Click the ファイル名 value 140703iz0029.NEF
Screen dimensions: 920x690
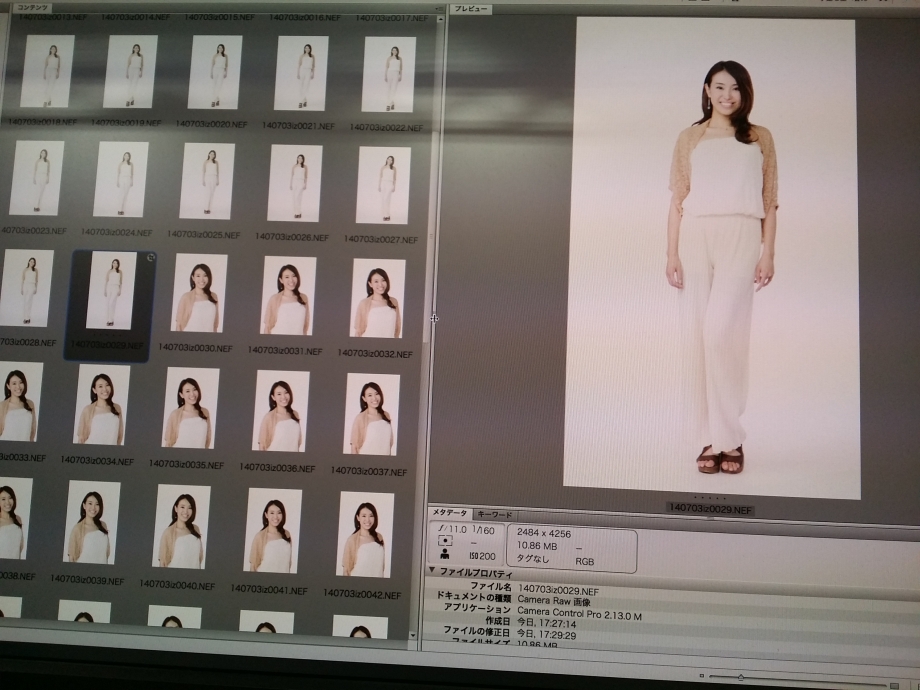click(559, 590)
